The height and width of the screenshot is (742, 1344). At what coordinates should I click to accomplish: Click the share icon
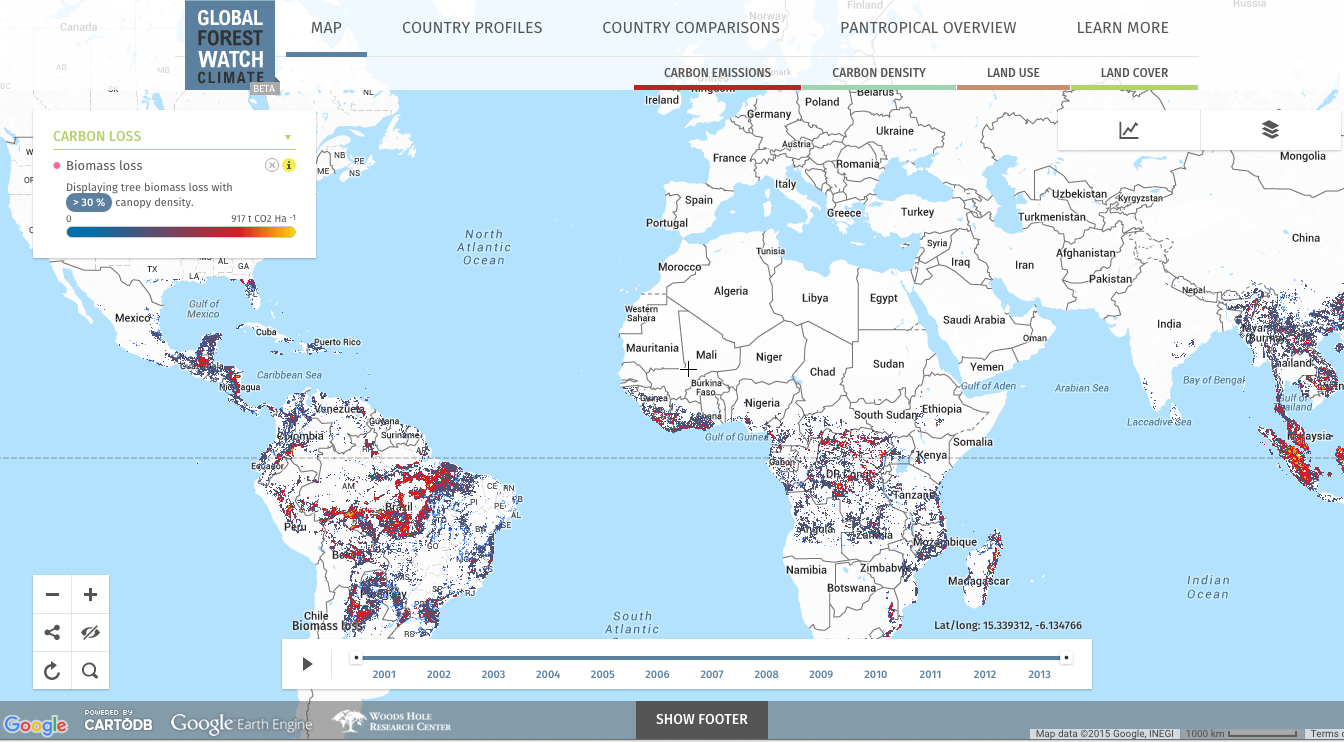pyautogui.click(x=52, y=633)
